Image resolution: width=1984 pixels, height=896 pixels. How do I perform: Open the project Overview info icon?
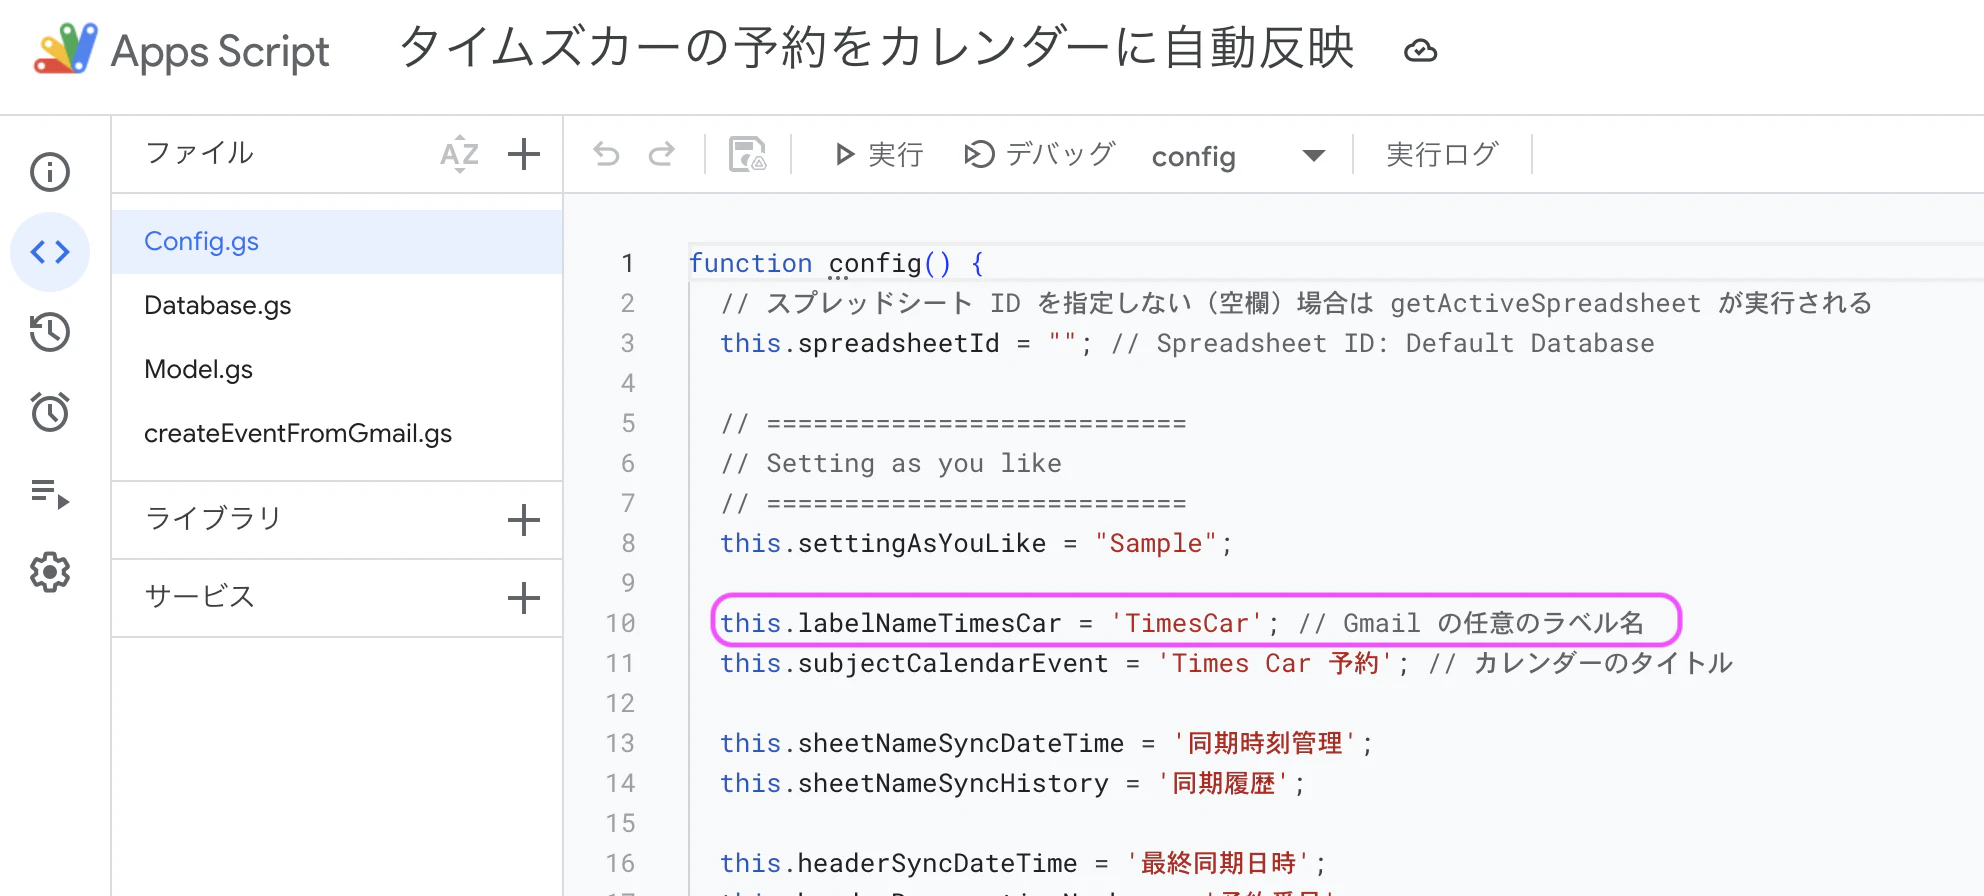point(50,172)
